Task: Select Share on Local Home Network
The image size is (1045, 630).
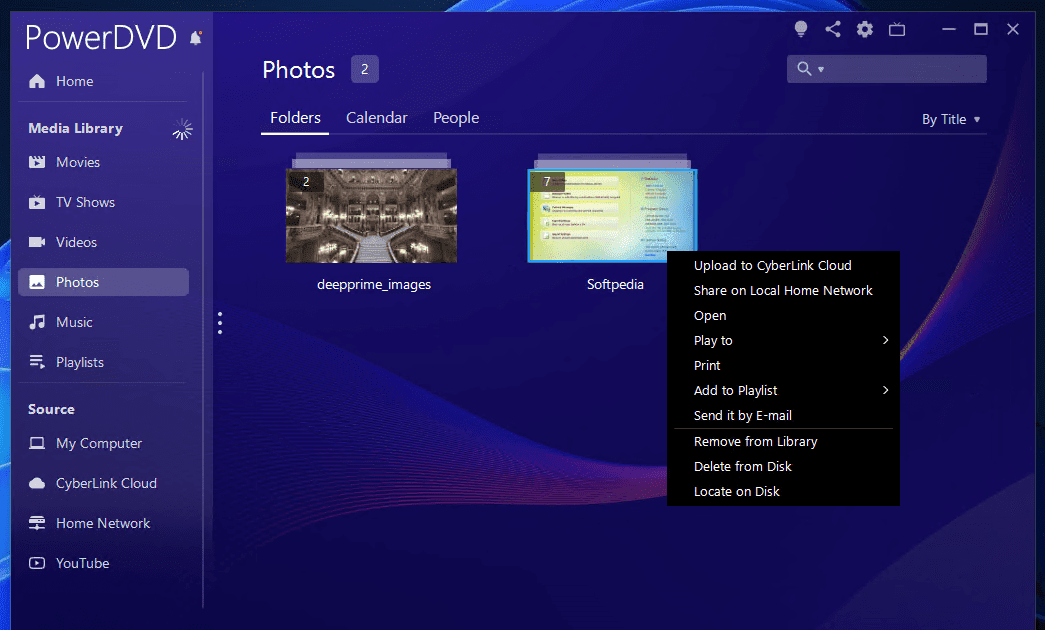Action: click(783, 291)
